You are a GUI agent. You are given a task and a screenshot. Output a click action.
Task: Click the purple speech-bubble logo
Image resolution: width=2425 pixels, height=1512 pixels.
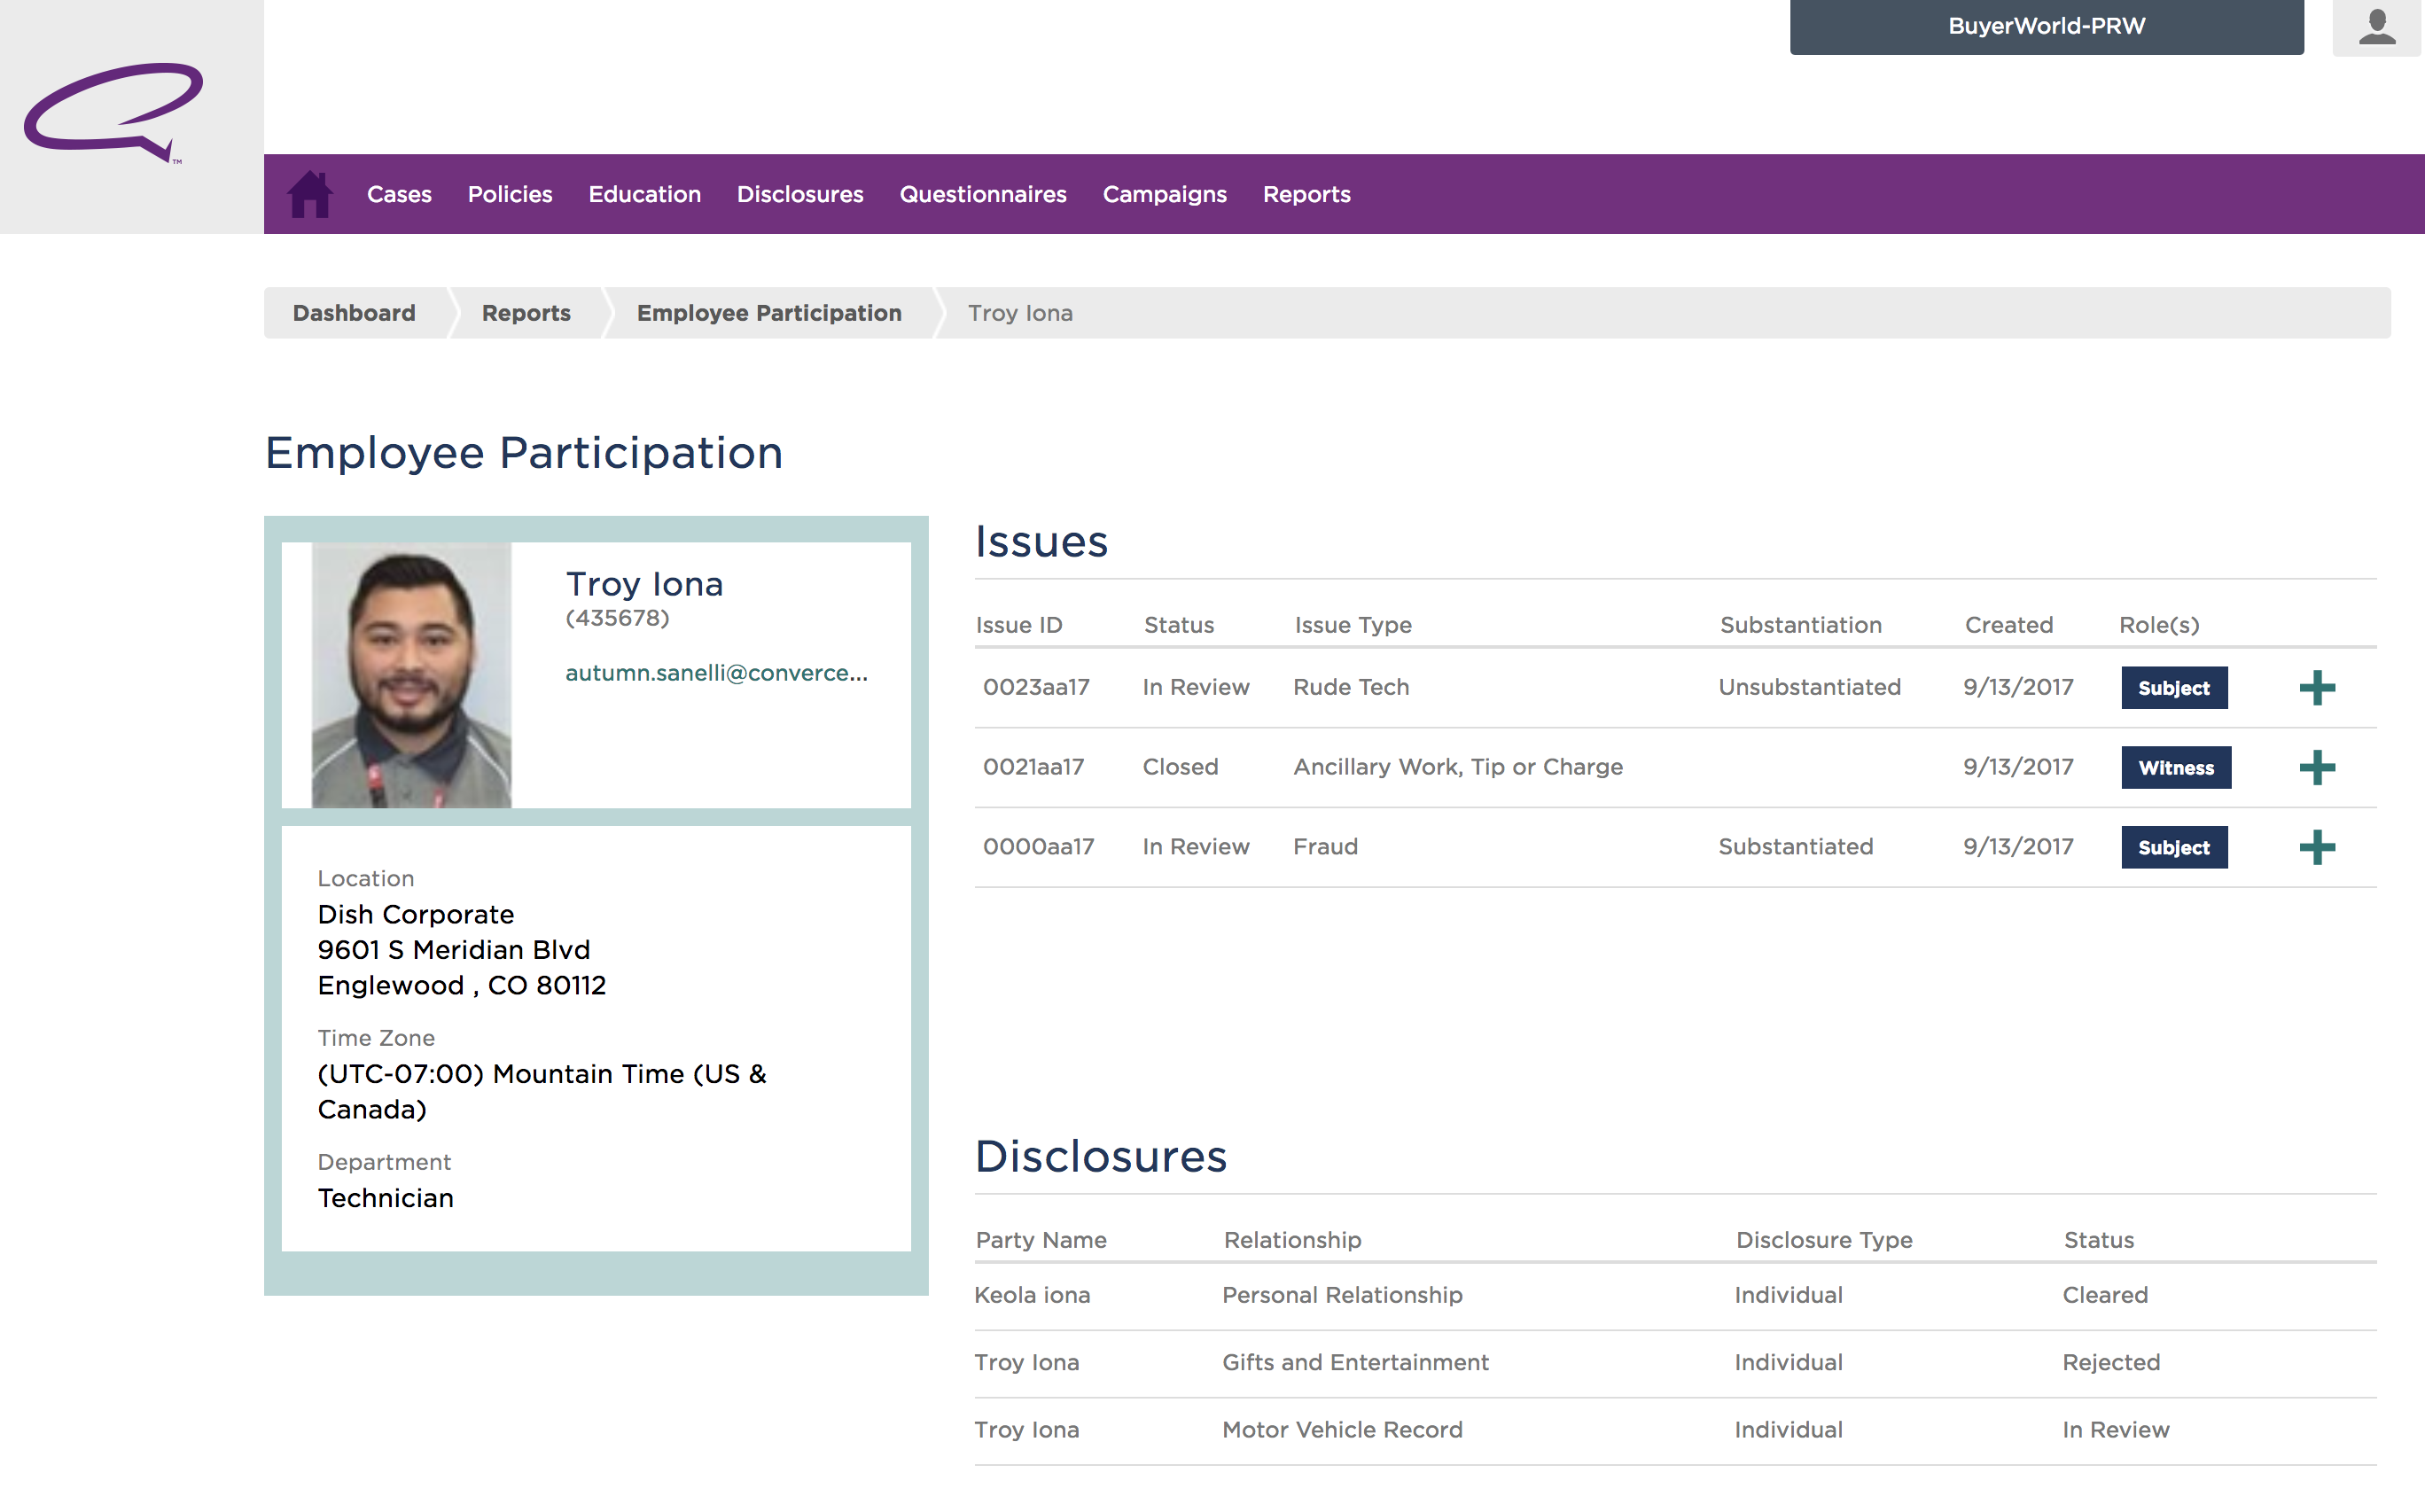point(114,112)
